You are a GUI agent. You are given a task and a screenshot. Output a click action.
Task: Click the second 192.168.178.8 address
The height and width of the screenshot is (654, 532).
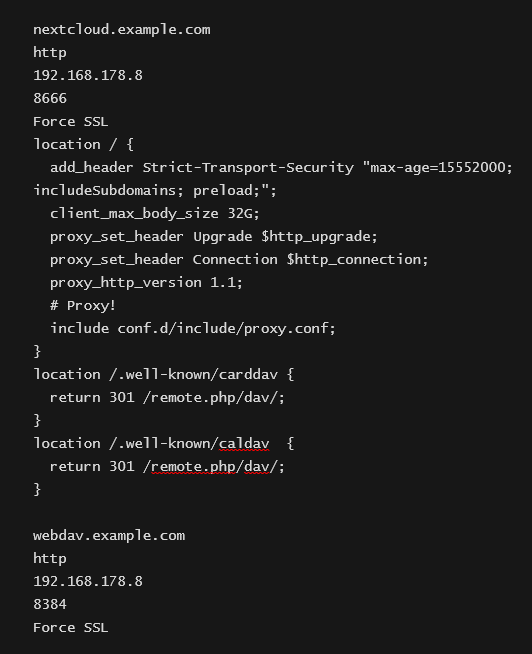[x=88, y=581]
